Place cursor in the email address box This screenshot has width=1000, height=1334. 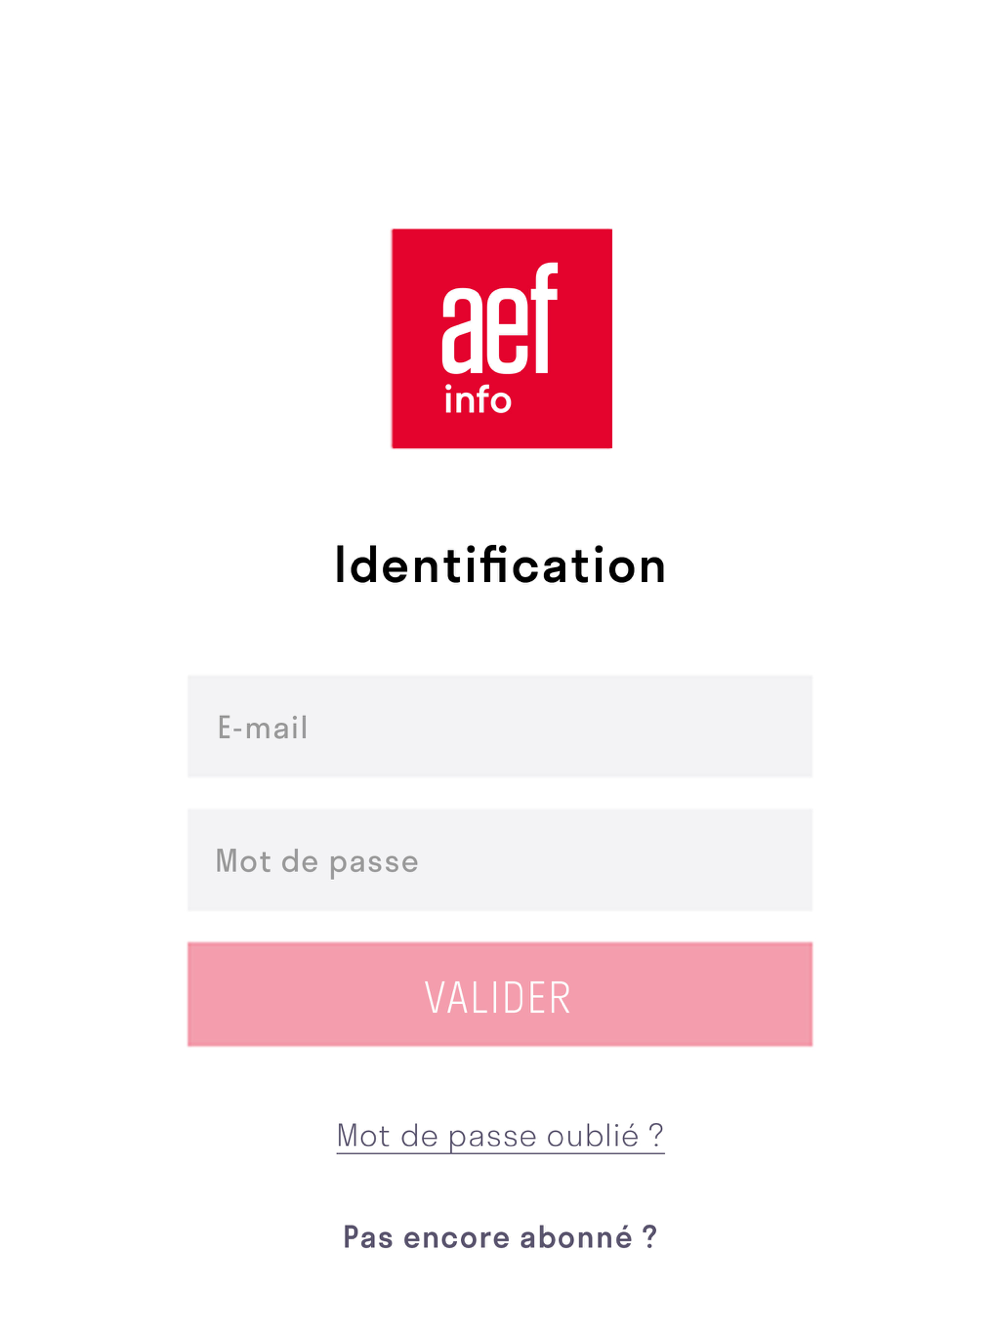coord(500,726)
